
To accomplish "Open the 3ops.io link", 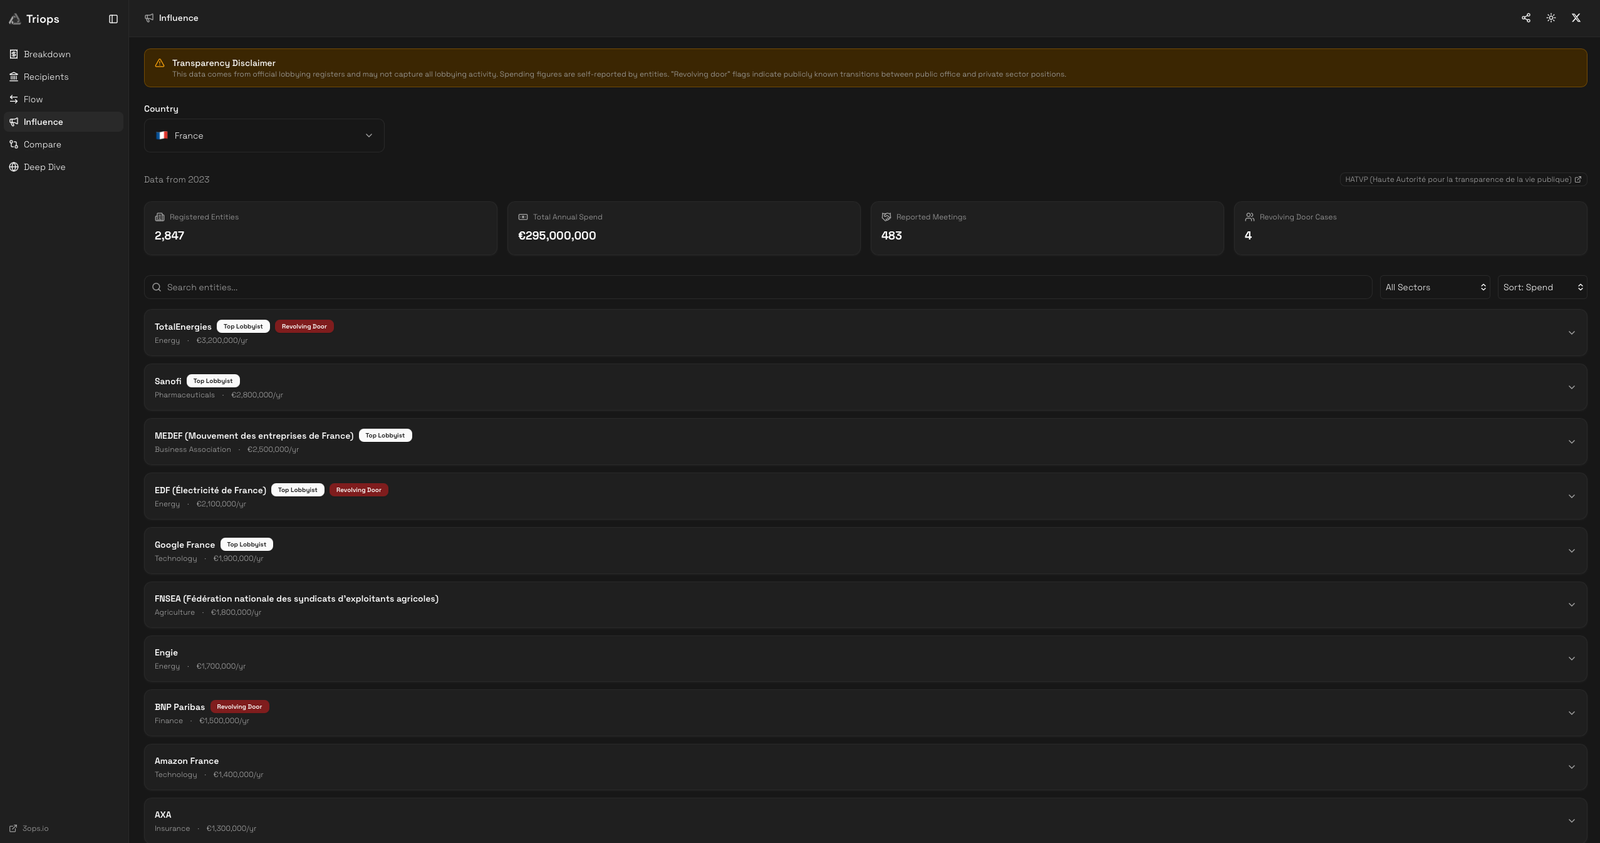I will click(x=35, y=828).
